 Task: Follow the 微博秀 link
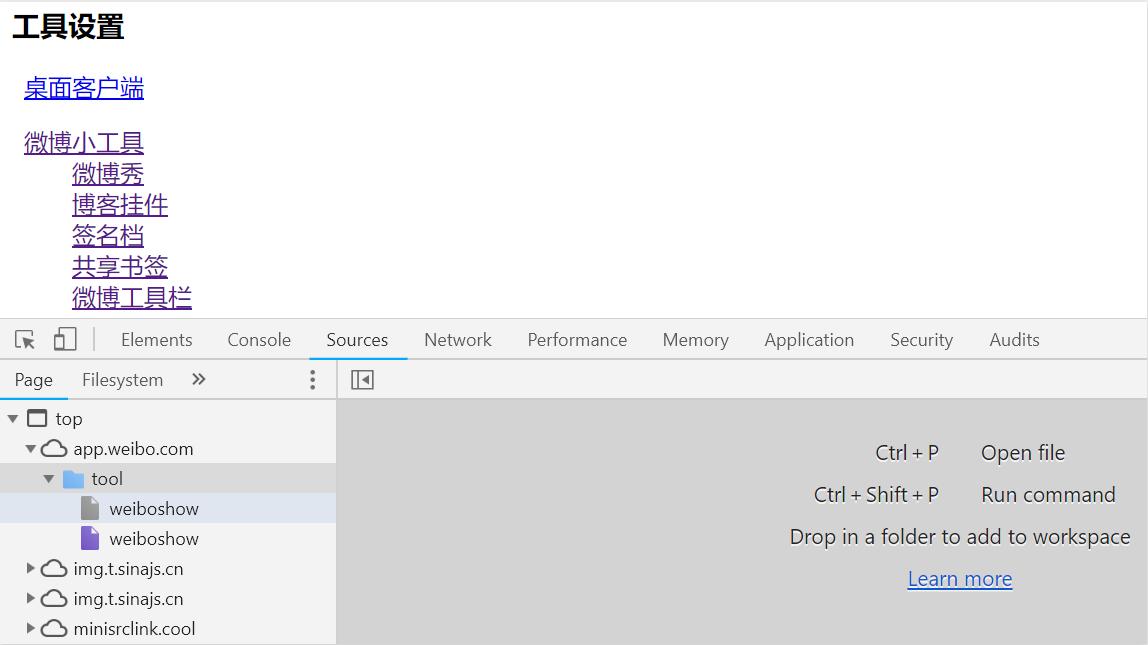108,174
